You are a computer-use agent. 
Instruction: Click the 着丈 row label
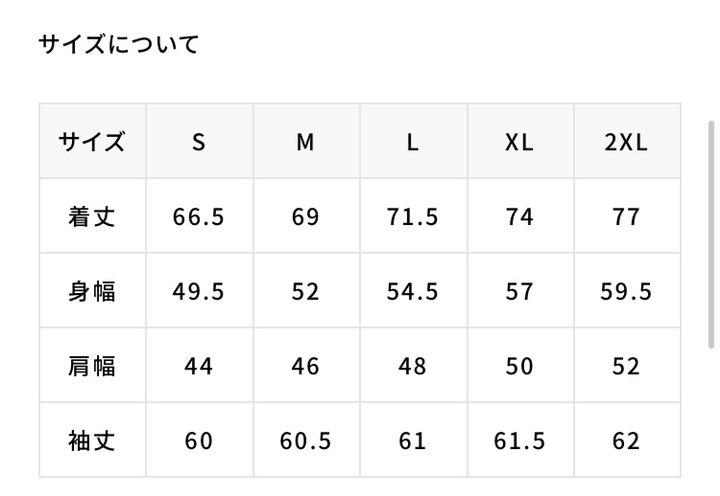pyautogui.click(x=92, y=216)
